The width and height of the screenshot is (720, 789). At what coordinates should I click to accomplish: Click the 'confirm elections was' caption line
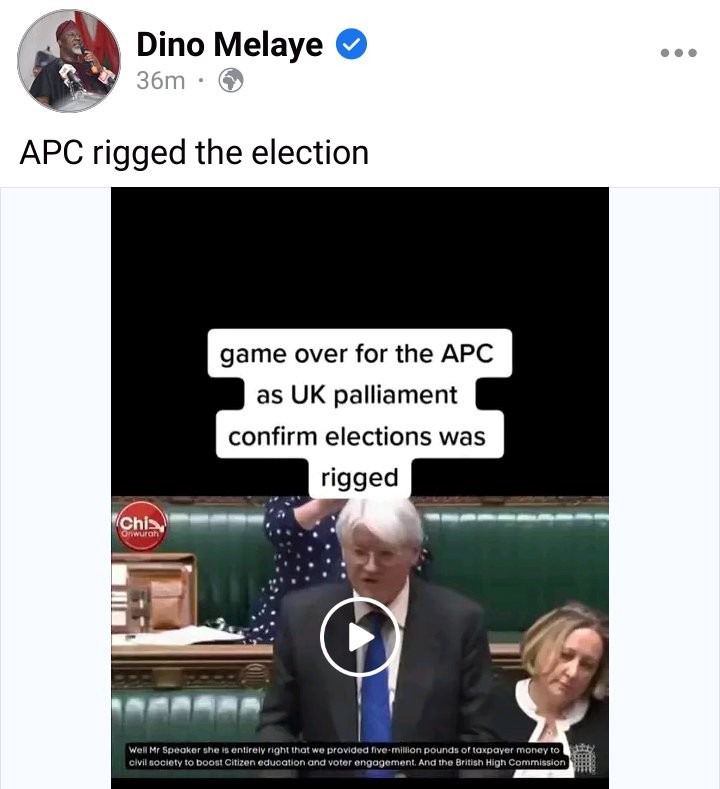(359, 436)
